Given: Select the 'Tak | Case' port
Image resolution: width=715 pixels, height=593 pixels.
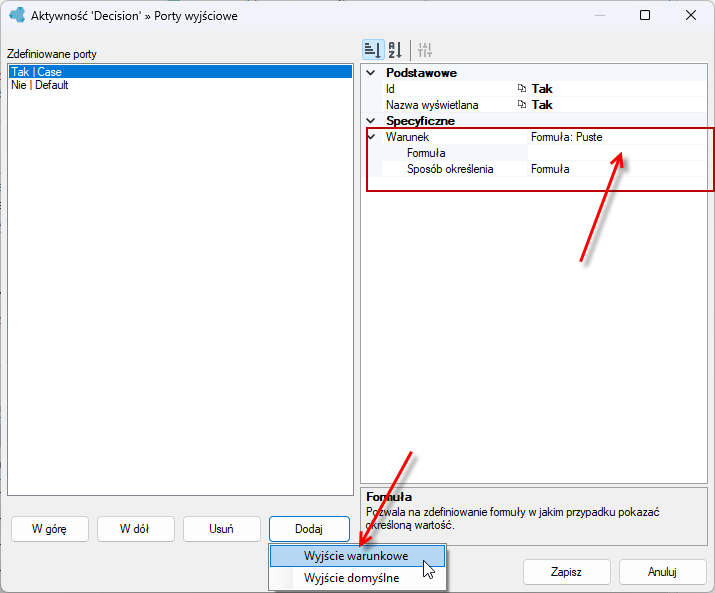Looking at the screenshot, I should 181,72.
